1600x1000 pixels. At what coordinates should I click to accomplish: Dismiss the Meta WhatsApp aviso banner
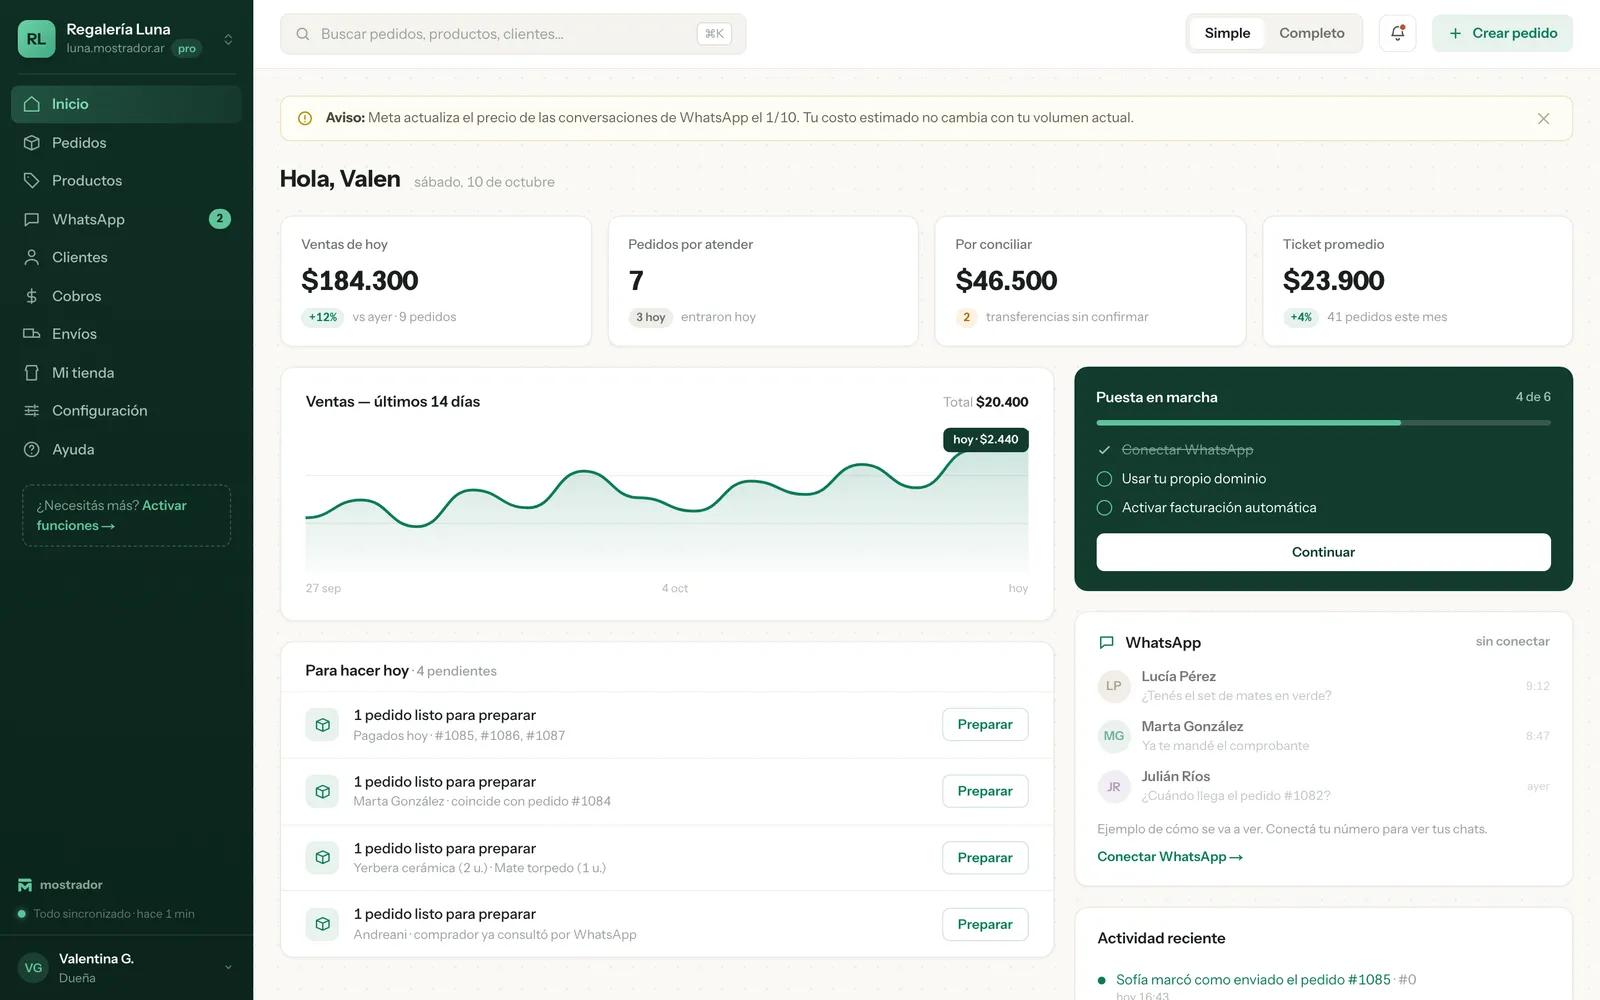tap(1543, 118)
